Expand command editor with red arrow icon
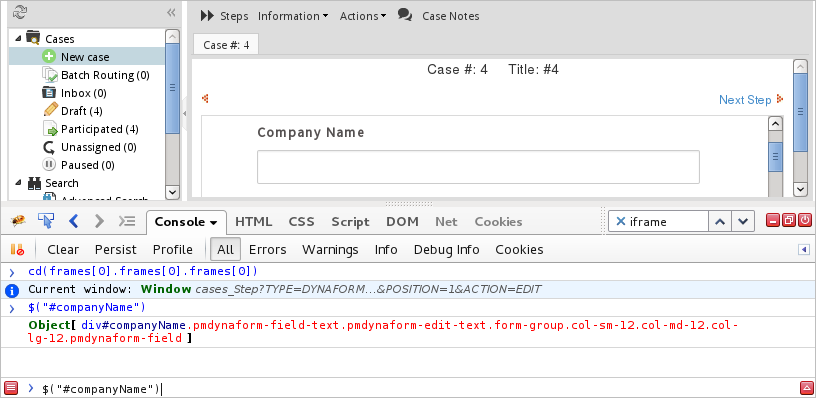816x398 pixels. [806, 388]
